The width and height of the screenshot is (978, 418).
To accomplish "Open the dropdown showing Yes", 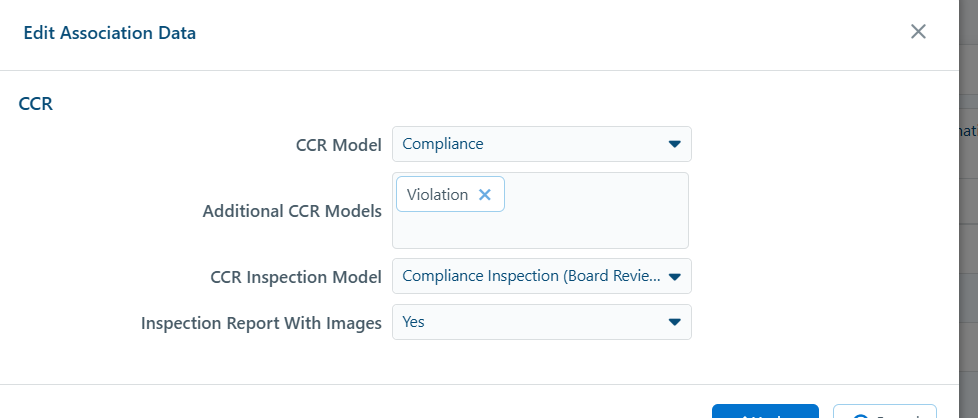I will click(x=541, y=322).
